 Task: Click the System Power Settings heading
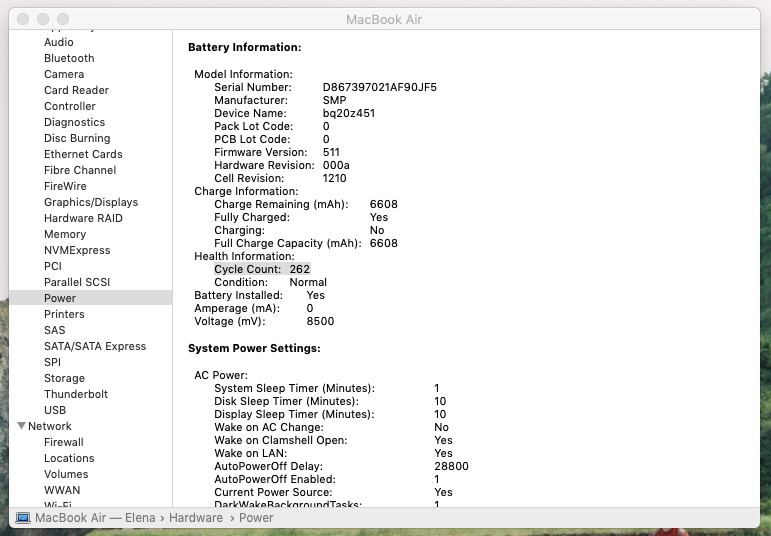pyautogui.click(x=254, y=348)
